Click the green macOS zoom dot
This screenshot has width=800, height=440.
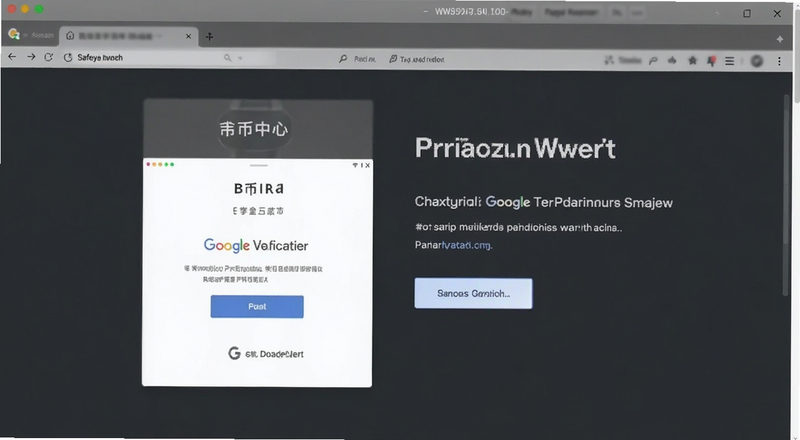pyautogui.click(x=39, y=9)
